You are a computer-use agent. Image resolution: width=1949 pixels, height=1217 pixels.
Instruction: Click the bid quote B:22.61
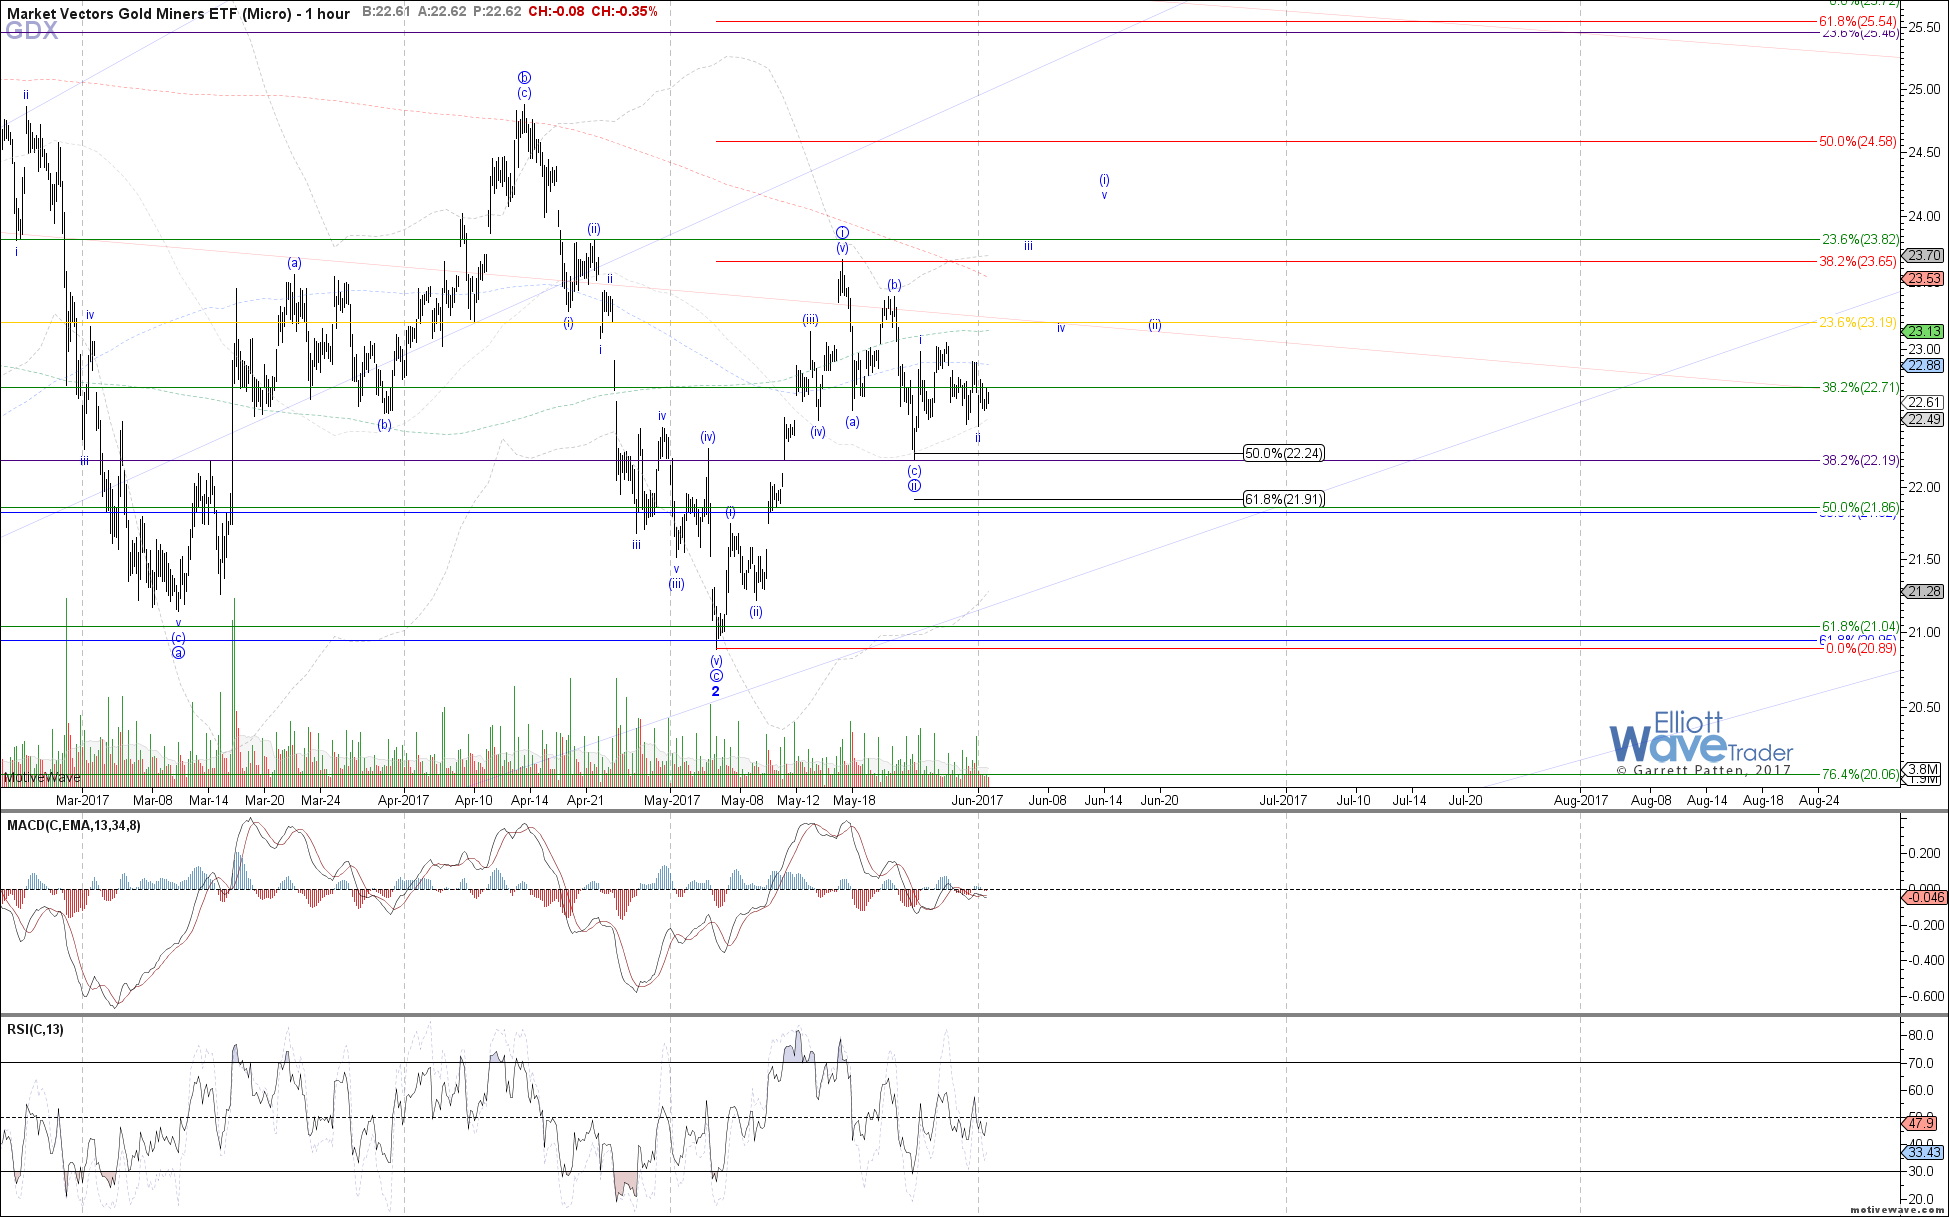click(x=387, y=12)
